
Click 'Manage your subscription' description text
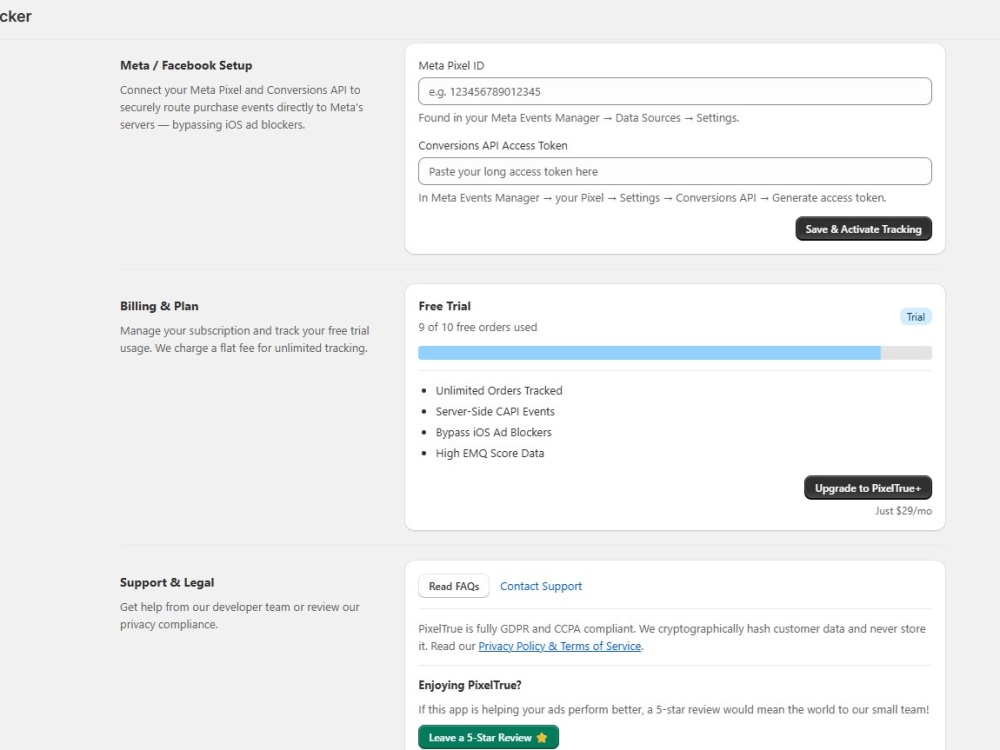click(x=244, y=339)
